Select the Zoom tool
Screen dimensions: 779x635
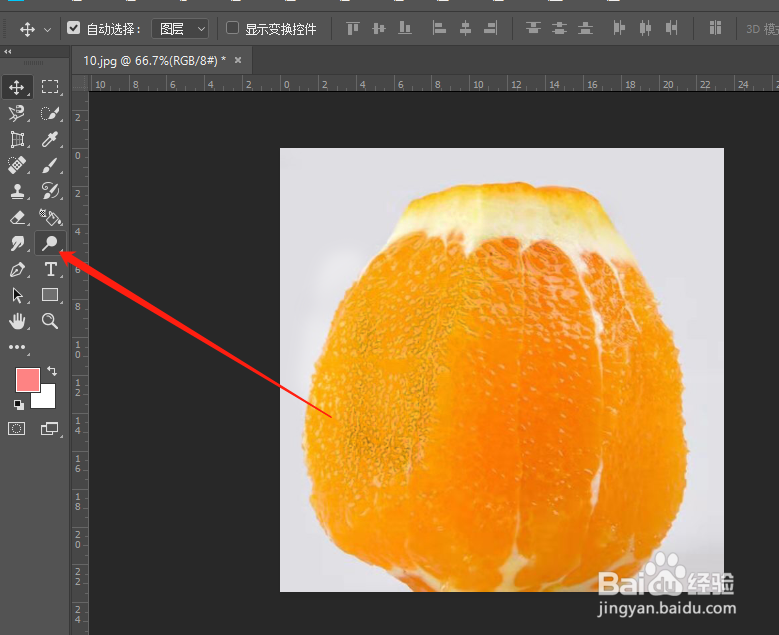tap(50, 321)
